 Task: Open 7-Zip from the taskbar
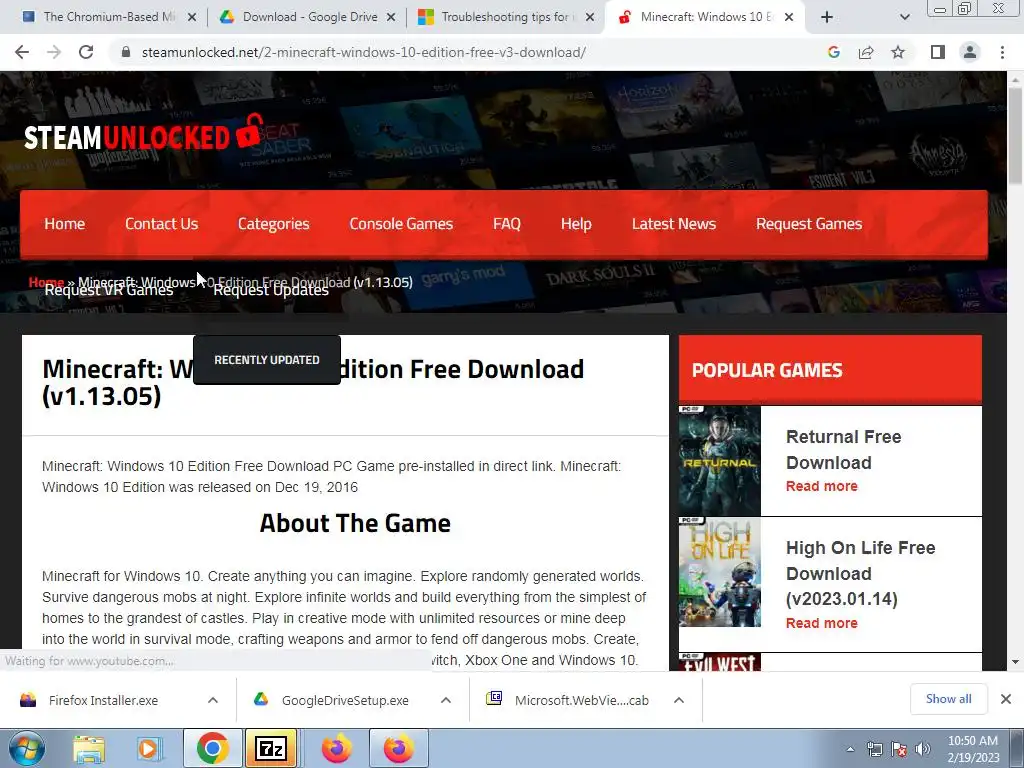tap(271, 748)
